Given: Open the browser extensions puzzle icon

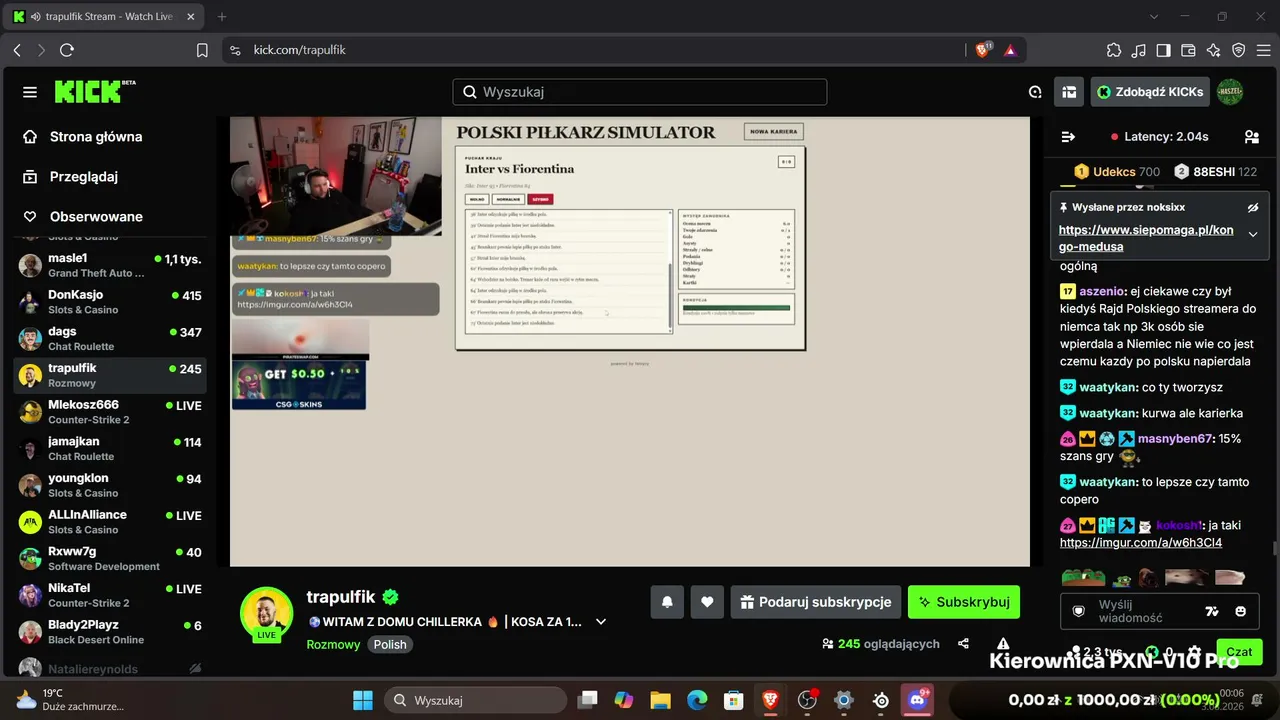Looking at the screenshot, I should point(1114,50).
